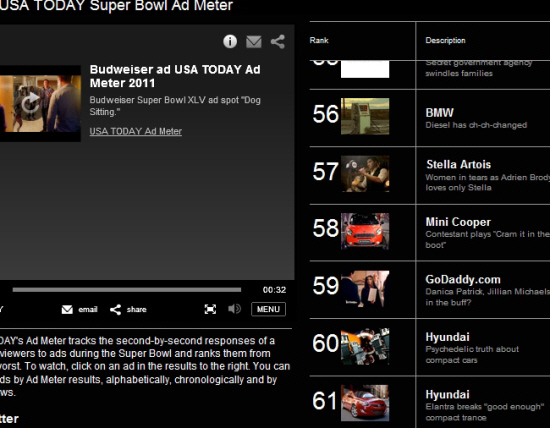Viewport: 550px width, 428px height.
Task: Click the share button below the video
Action: pos(128,309)
